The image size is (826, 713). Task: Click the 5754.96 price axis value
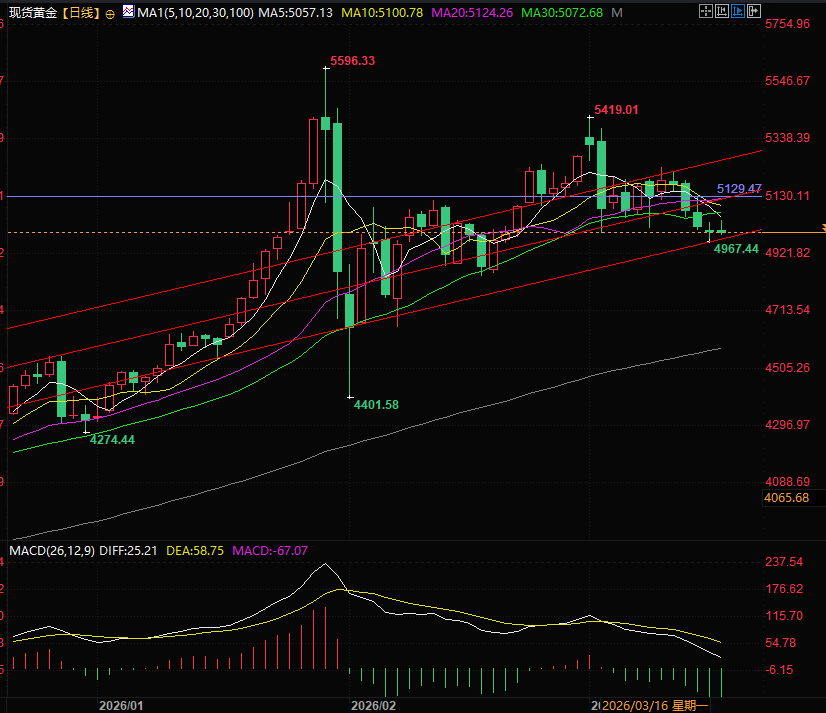788,24
